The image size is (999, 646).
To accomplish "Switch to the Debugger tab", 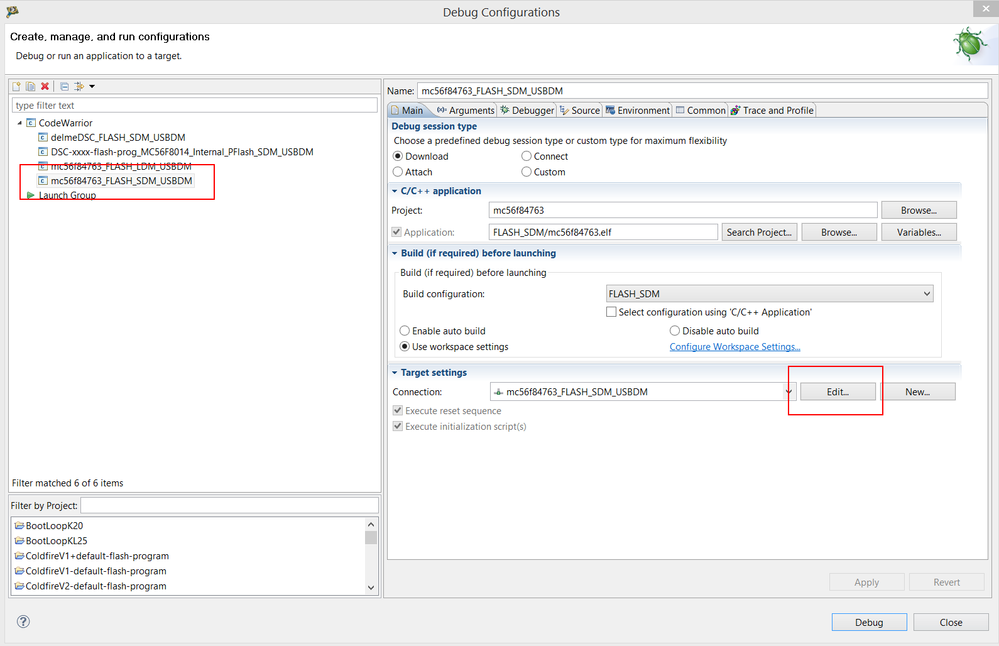I will [527, 110].
